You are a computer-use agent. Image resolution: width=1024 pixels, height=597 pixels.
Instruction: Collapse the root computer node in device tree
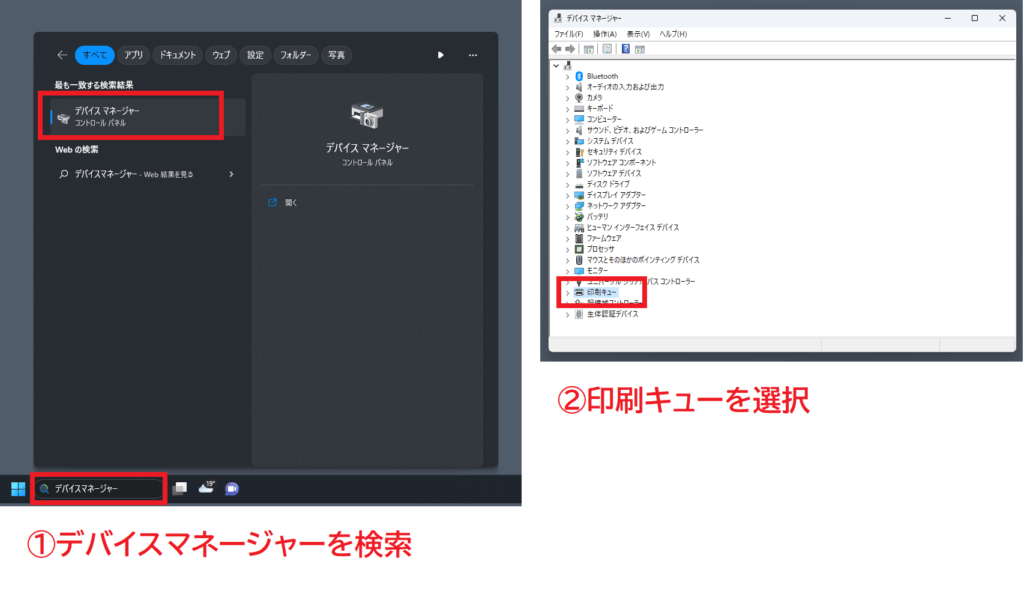pos(556,65)
